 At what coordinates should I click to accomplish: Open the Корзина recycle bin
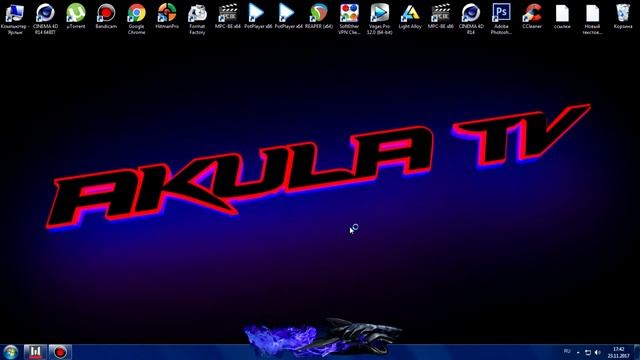623,16
